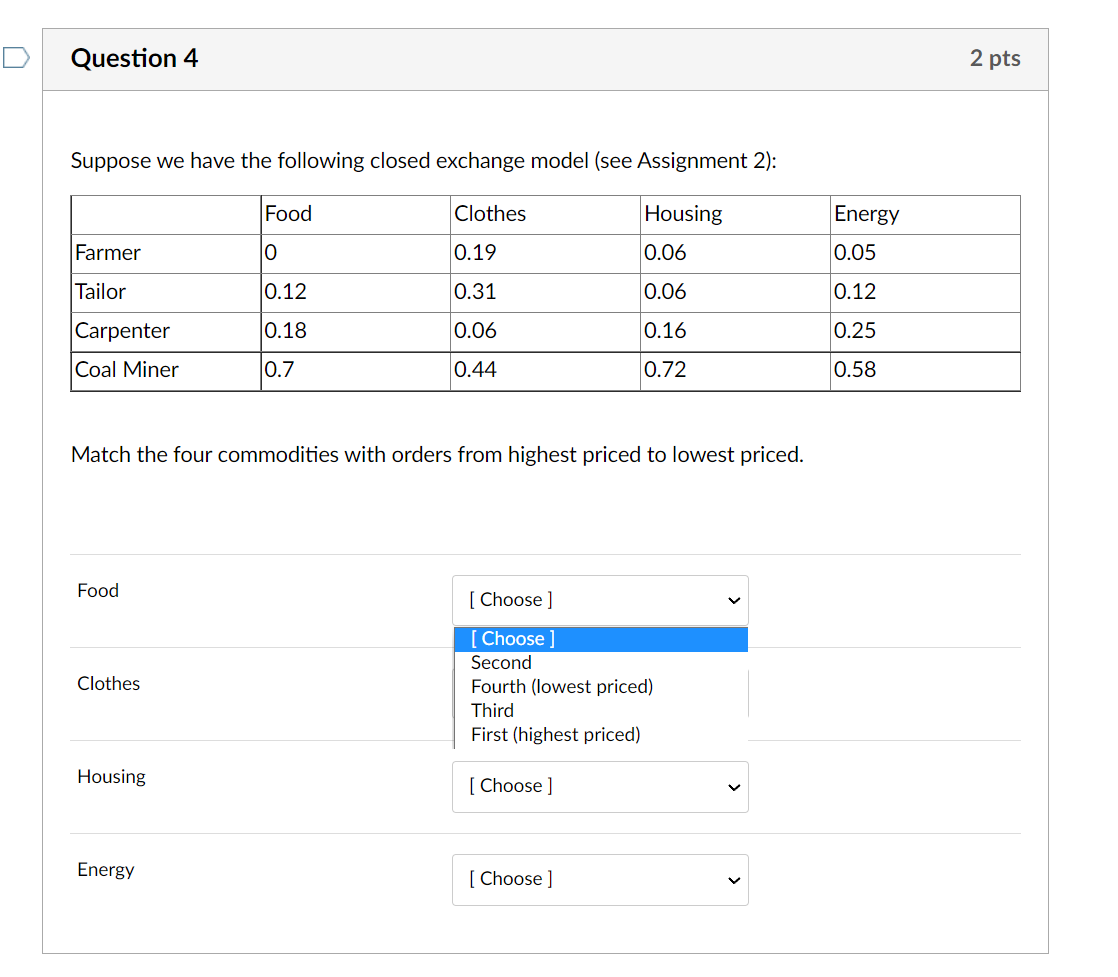
Task: Choose 'Third' from the dropdown list
Action: (601, 711)
